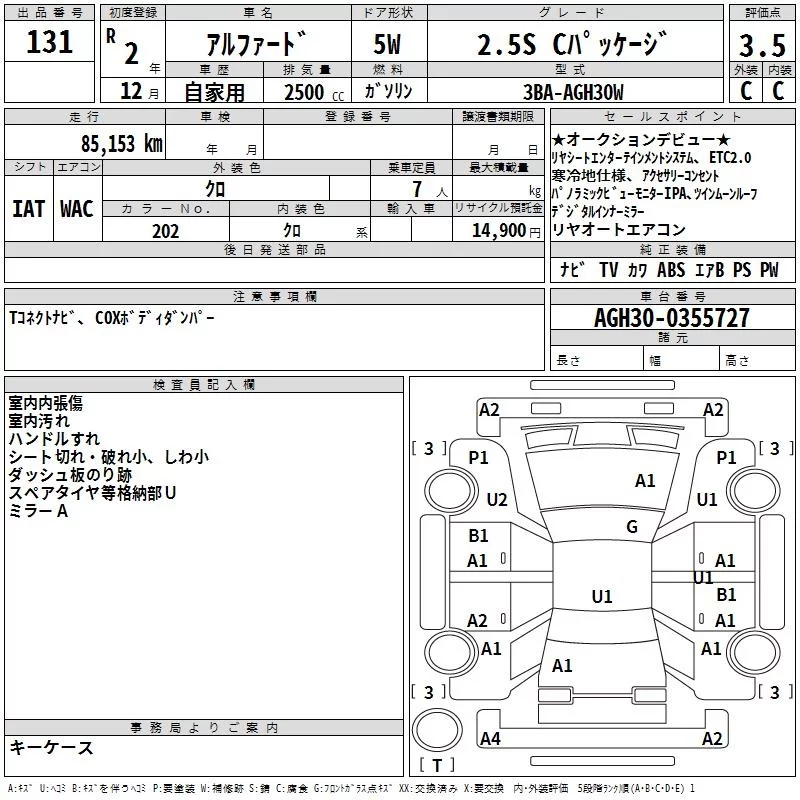800x800 pixels.
Task: Click inspector note ハンドルすれ
Action: click(x=54, y=439)
